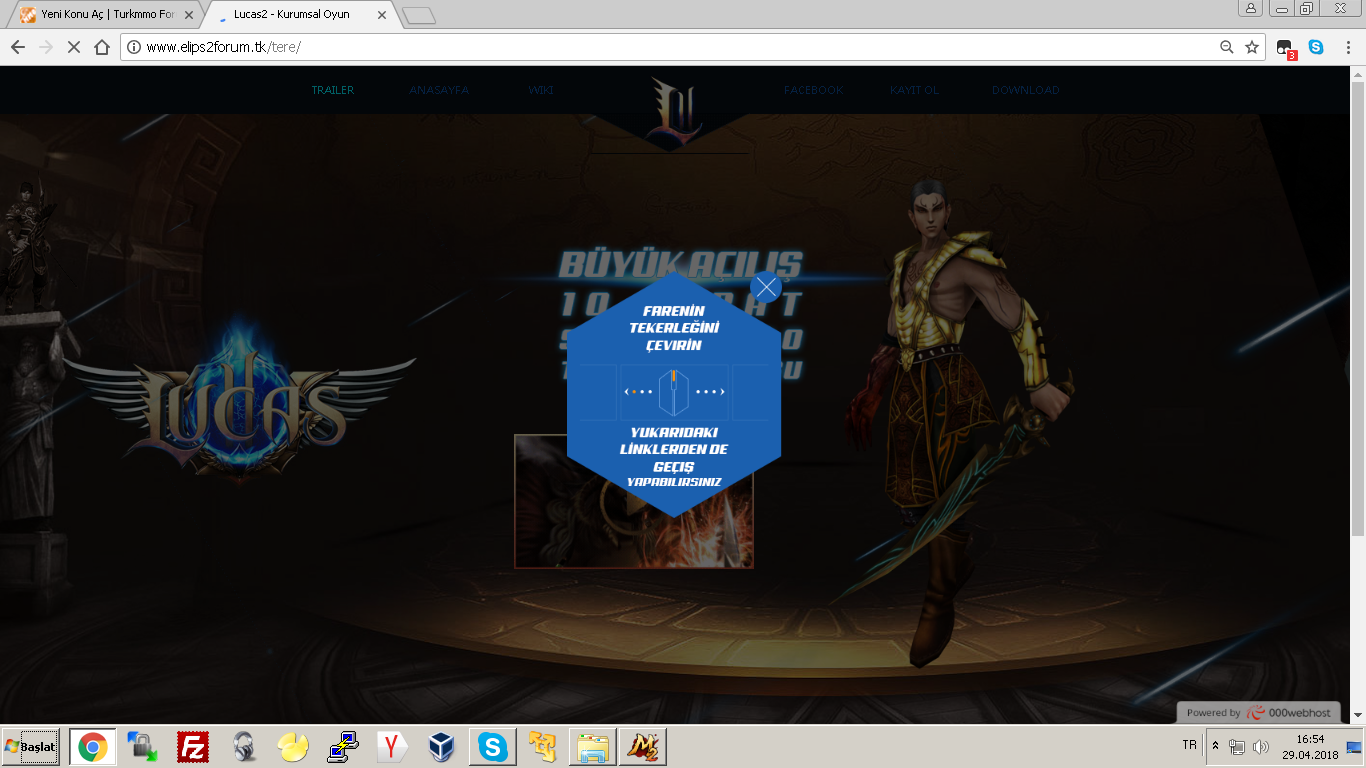Viewport: 1366px width, 768px height.
Task: Switch the TR keyboard language indicator
Action: pos(1189,746)
